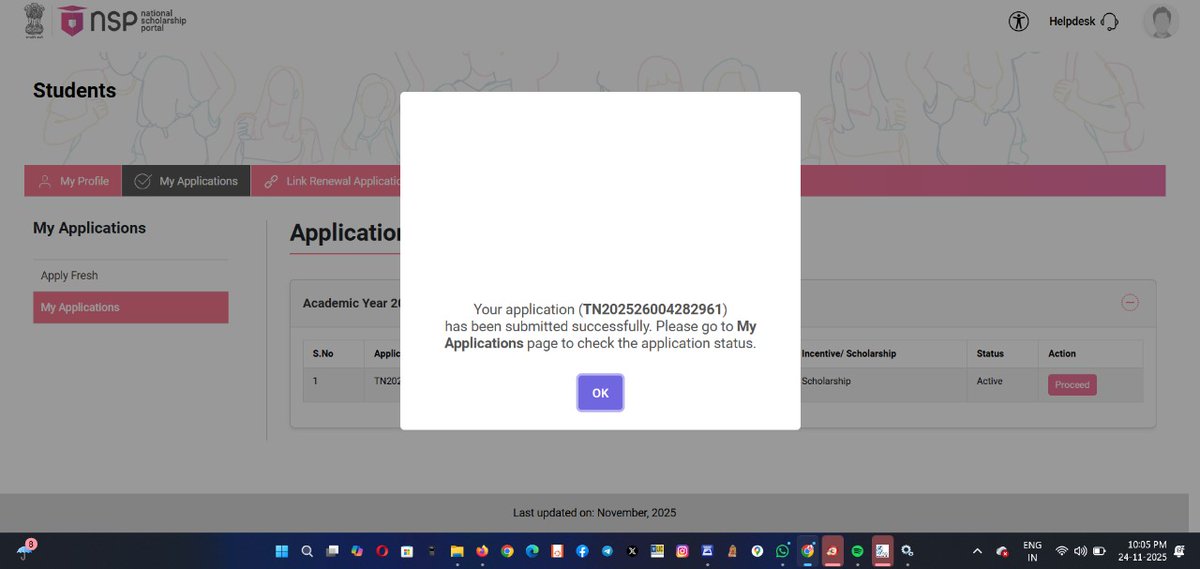Screen dimensions: 1200x569
Task: Select My Applications in the left sidebar
Action: (130, 307)
